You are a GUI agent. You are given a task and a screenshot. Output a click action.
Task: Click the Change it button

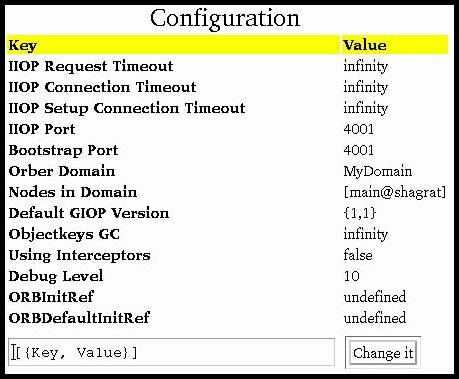383,353
